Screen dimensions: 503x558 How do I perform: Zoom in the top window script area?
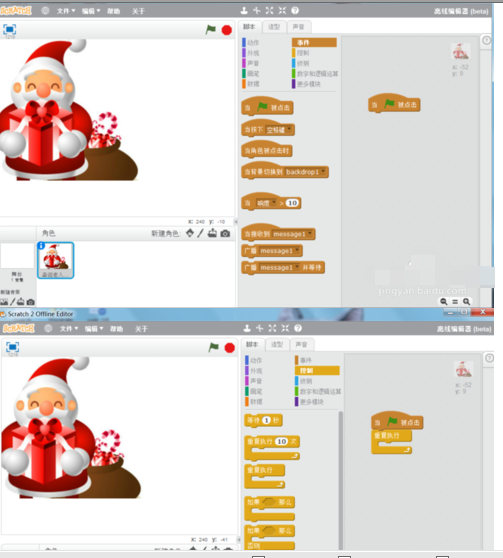pos(466,301)
